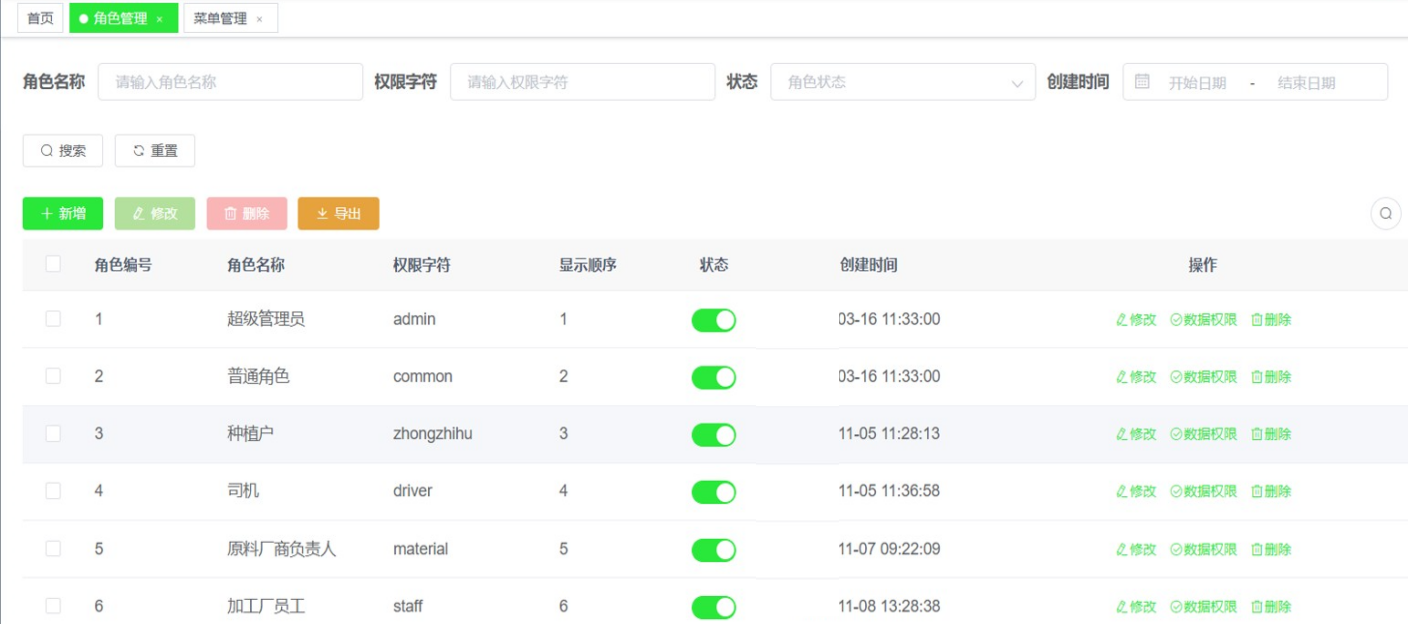The height and width of the screenshot is (624, 1408).
Task: Click the 创建时间 column header
Action: (869, 265)
